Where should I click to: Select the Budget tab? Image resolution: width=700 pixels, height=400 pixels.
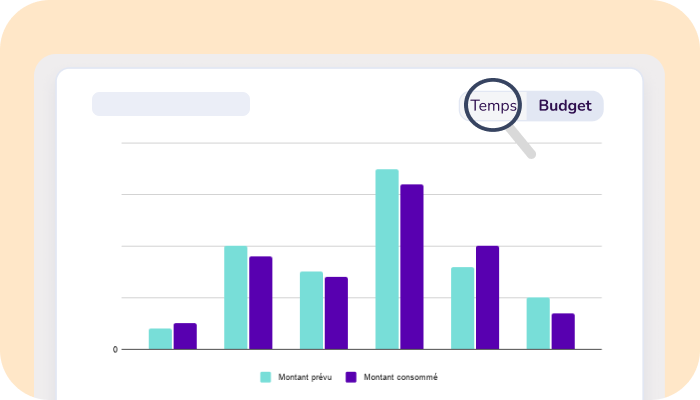[565, 106]
